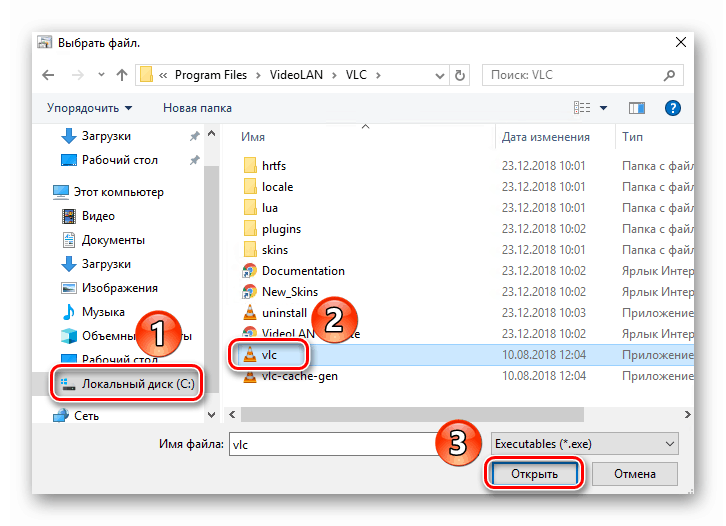Select the skins folder icon
The width and height of the screenshot is (726, 526).
pyautogui.click(x=250, y=250)
